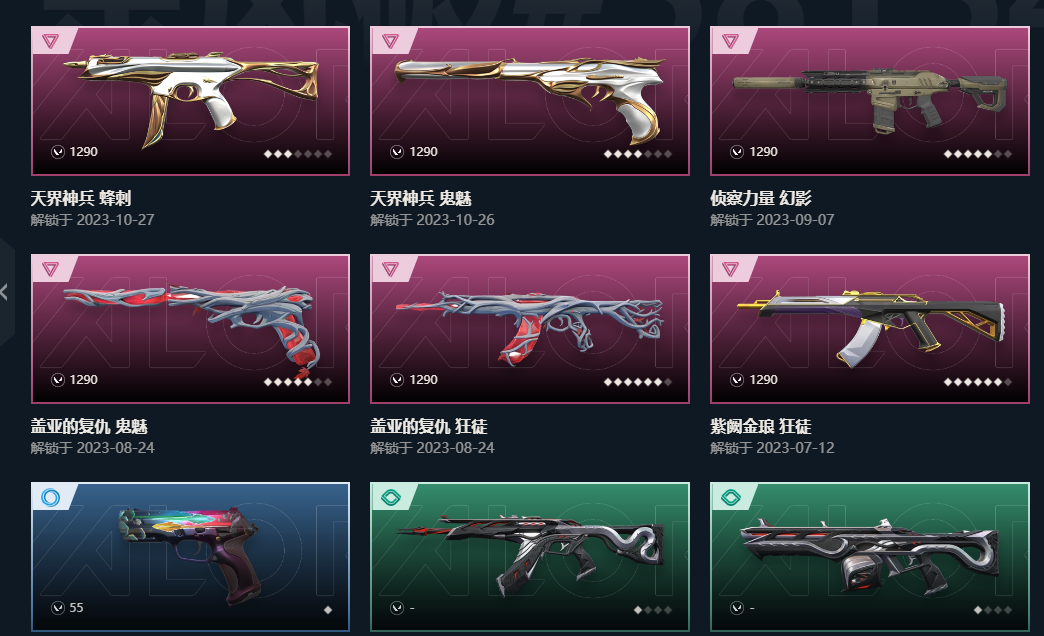1044x636 pixels.
Task: Click the 1290 price on 侦察力量 幻影 card
Action: [x=763, y=152]
